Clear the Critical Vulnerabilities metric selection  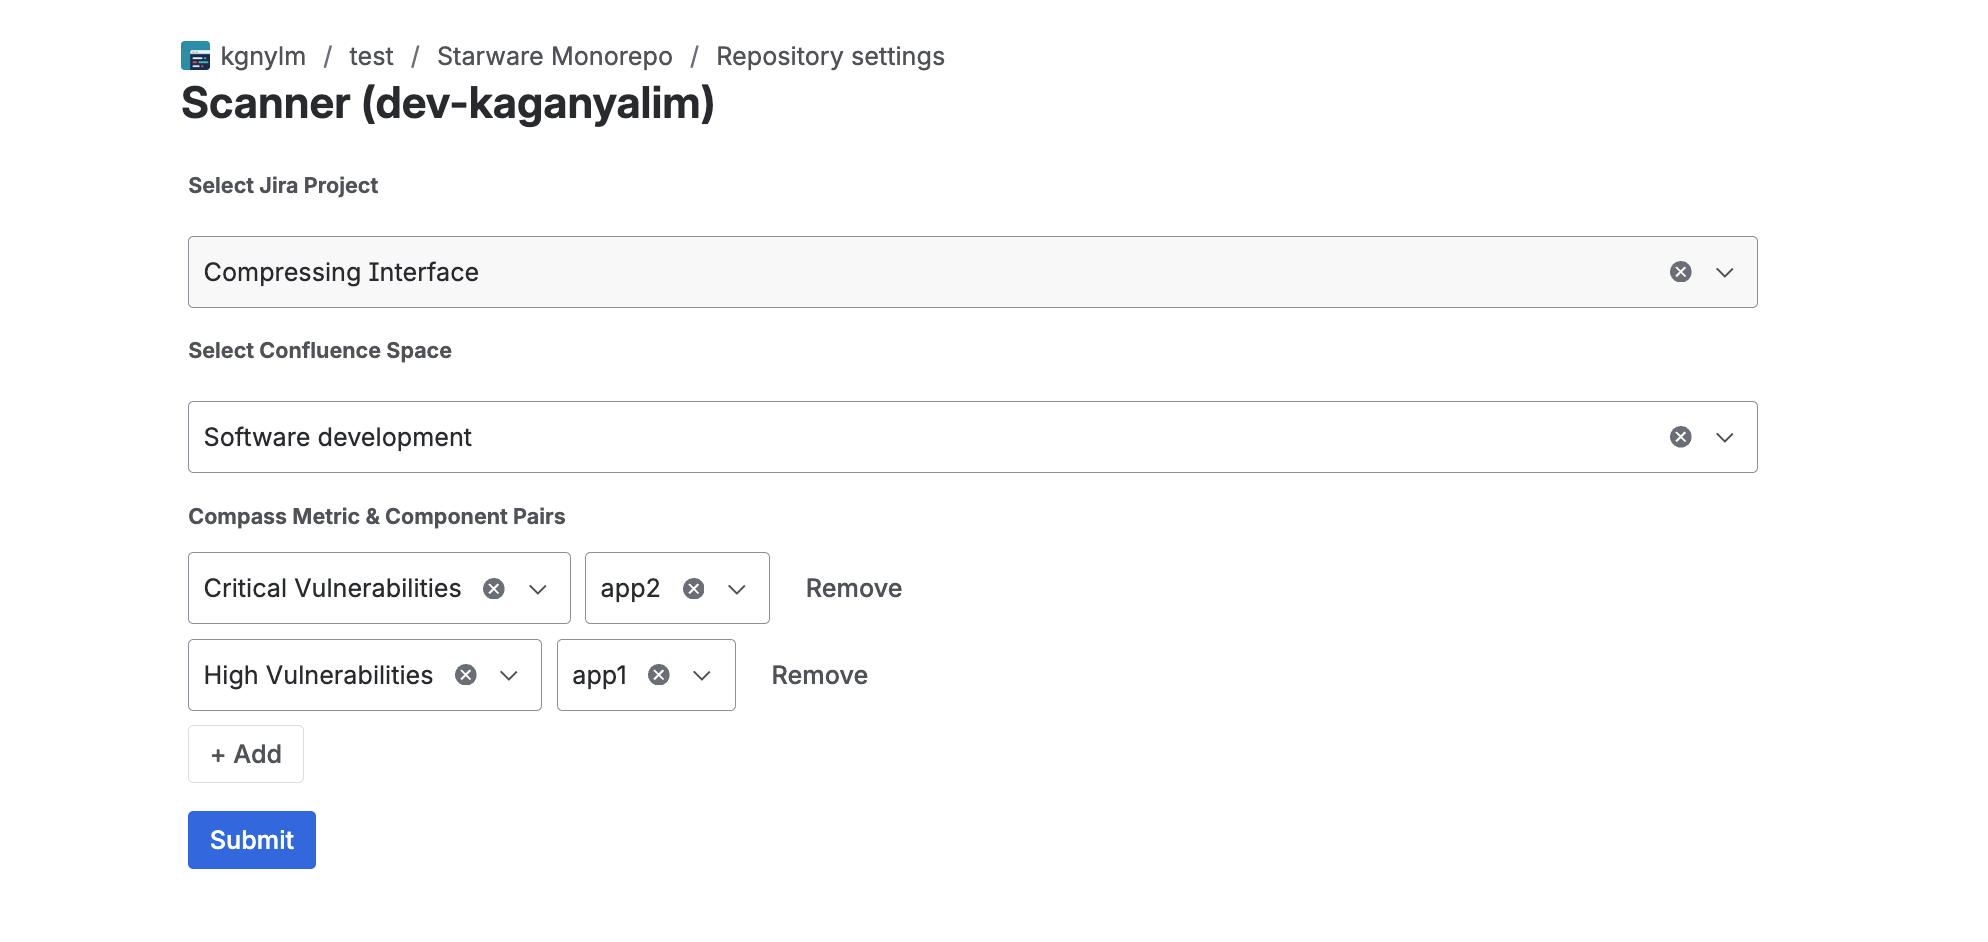tap(494, 589)
